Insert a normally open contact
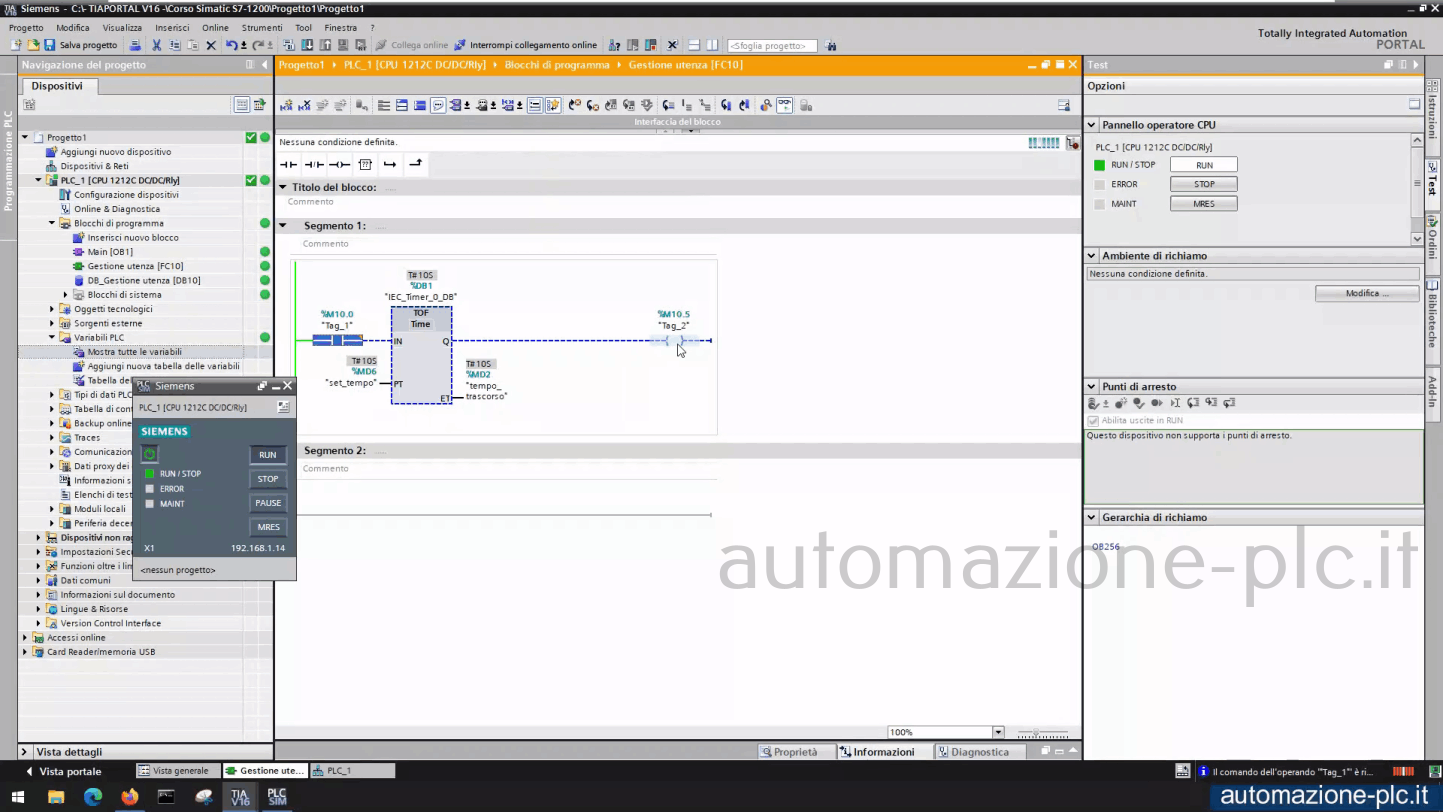Viewport: 1443px width, 812px height. [289, 164]
